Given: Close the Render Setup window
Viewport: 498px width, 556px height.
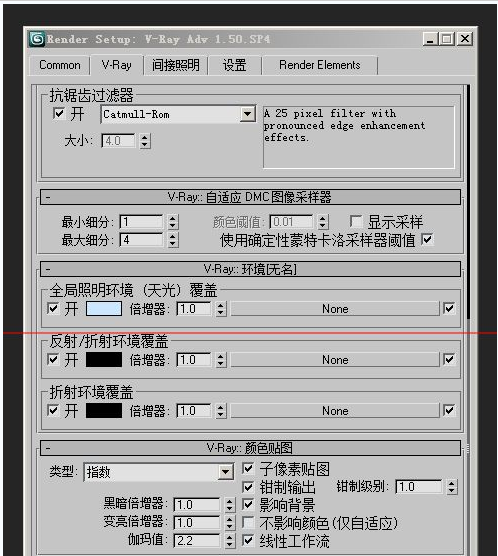Looking at the screenshot, I should click(465, 39).
